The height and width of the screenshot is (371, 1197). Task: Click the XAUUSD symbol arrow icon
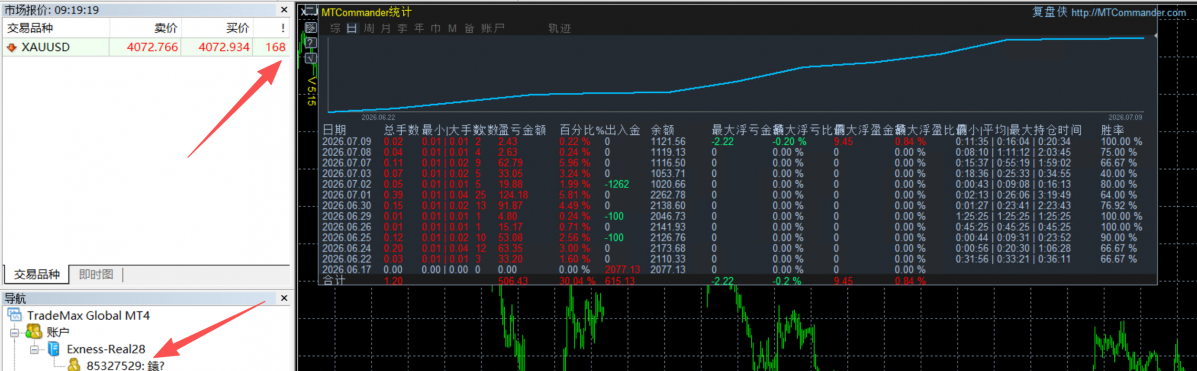11,47
